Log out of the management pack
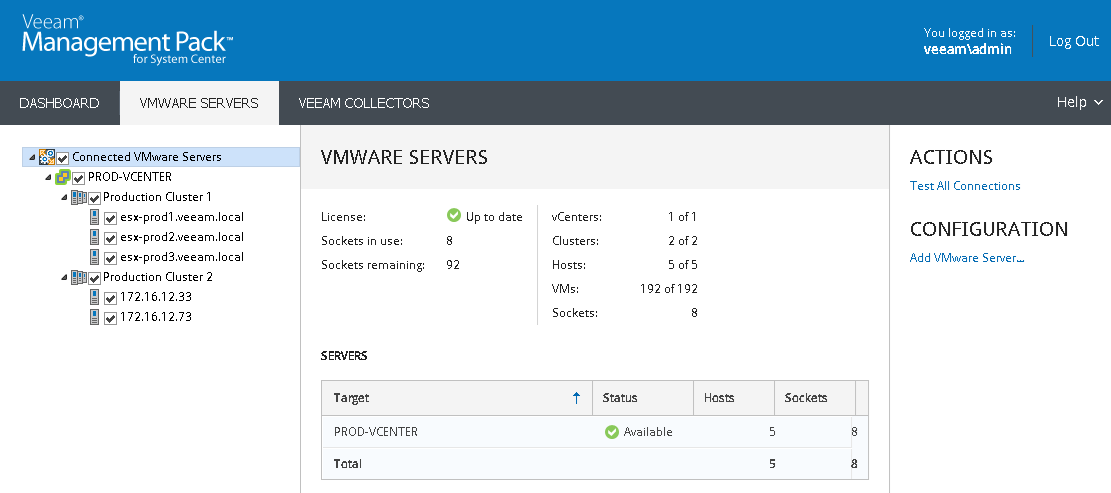 tap(1073, 41)
